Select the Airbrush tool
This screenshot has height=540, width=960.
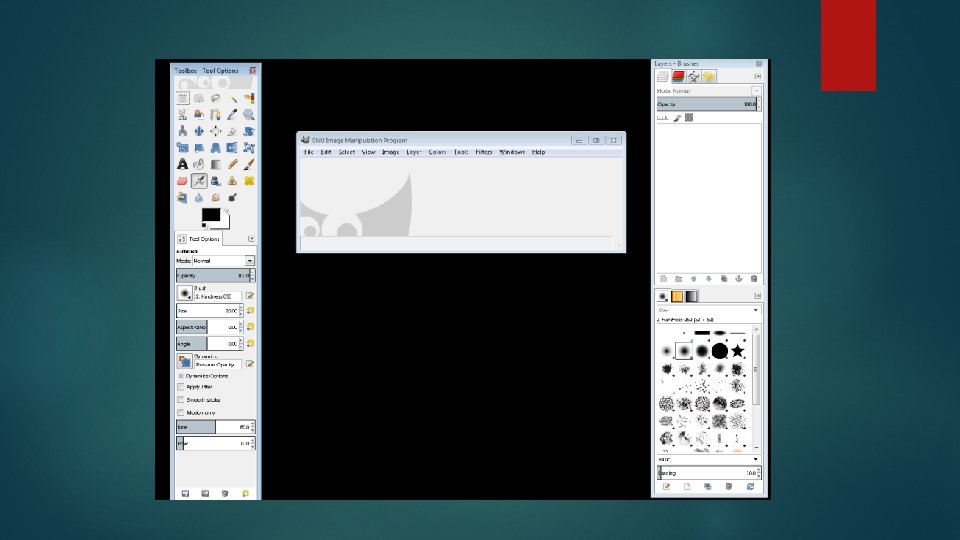199,181
